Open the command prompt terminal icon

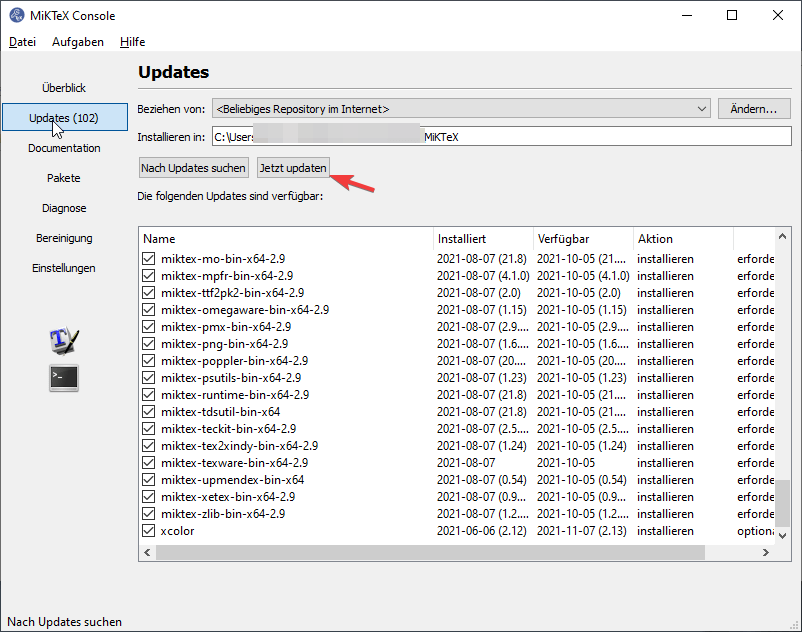[x=64, y=378]
